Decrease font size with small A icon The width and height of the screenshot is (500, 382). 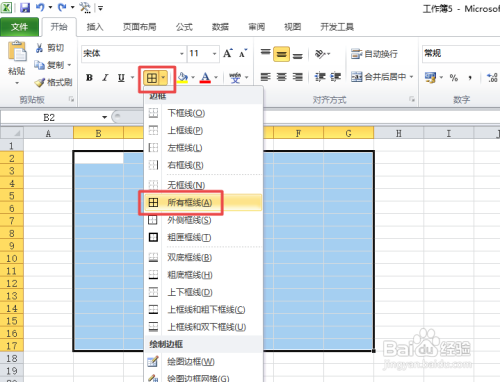point(243,53)
